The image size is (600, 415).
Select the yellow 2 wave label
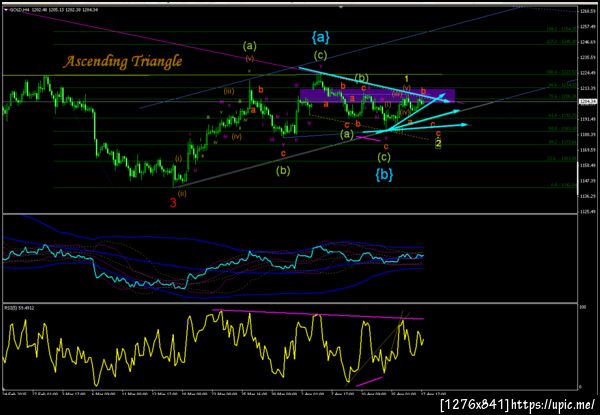(439, 144)
